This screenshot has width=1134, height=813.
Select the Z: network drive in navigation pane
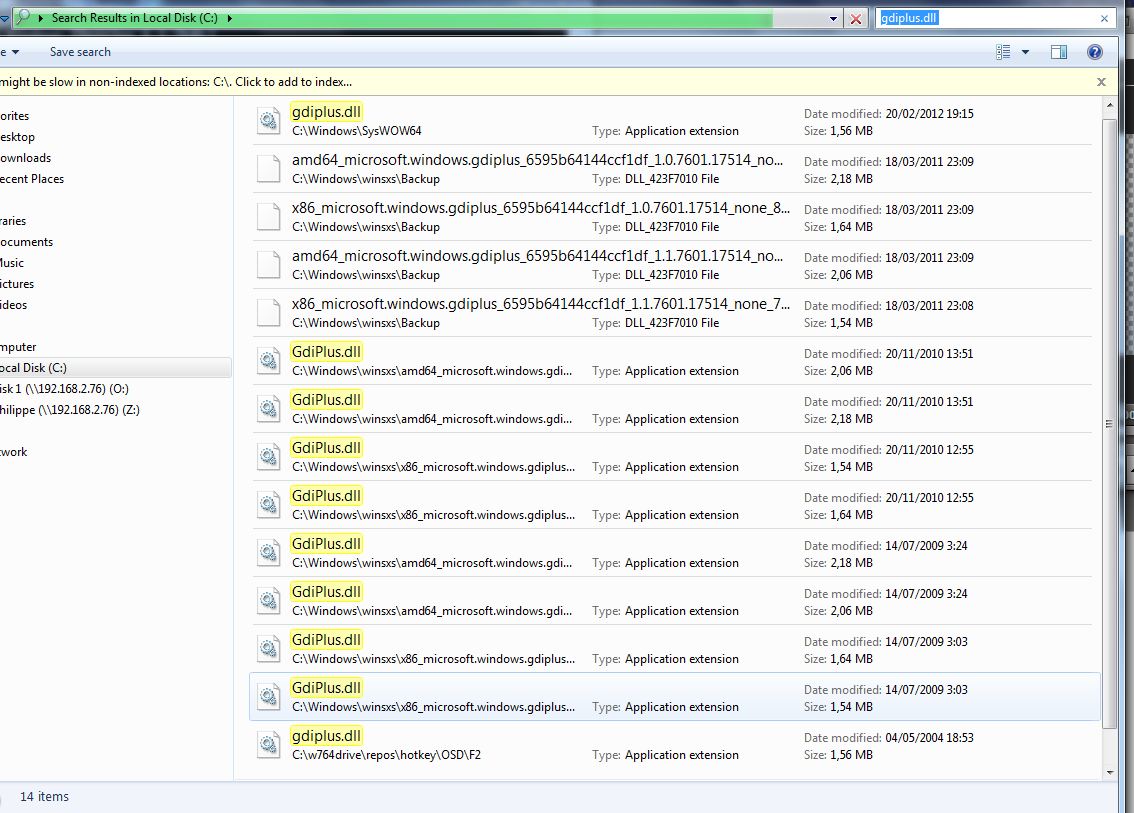coord(70,410)
